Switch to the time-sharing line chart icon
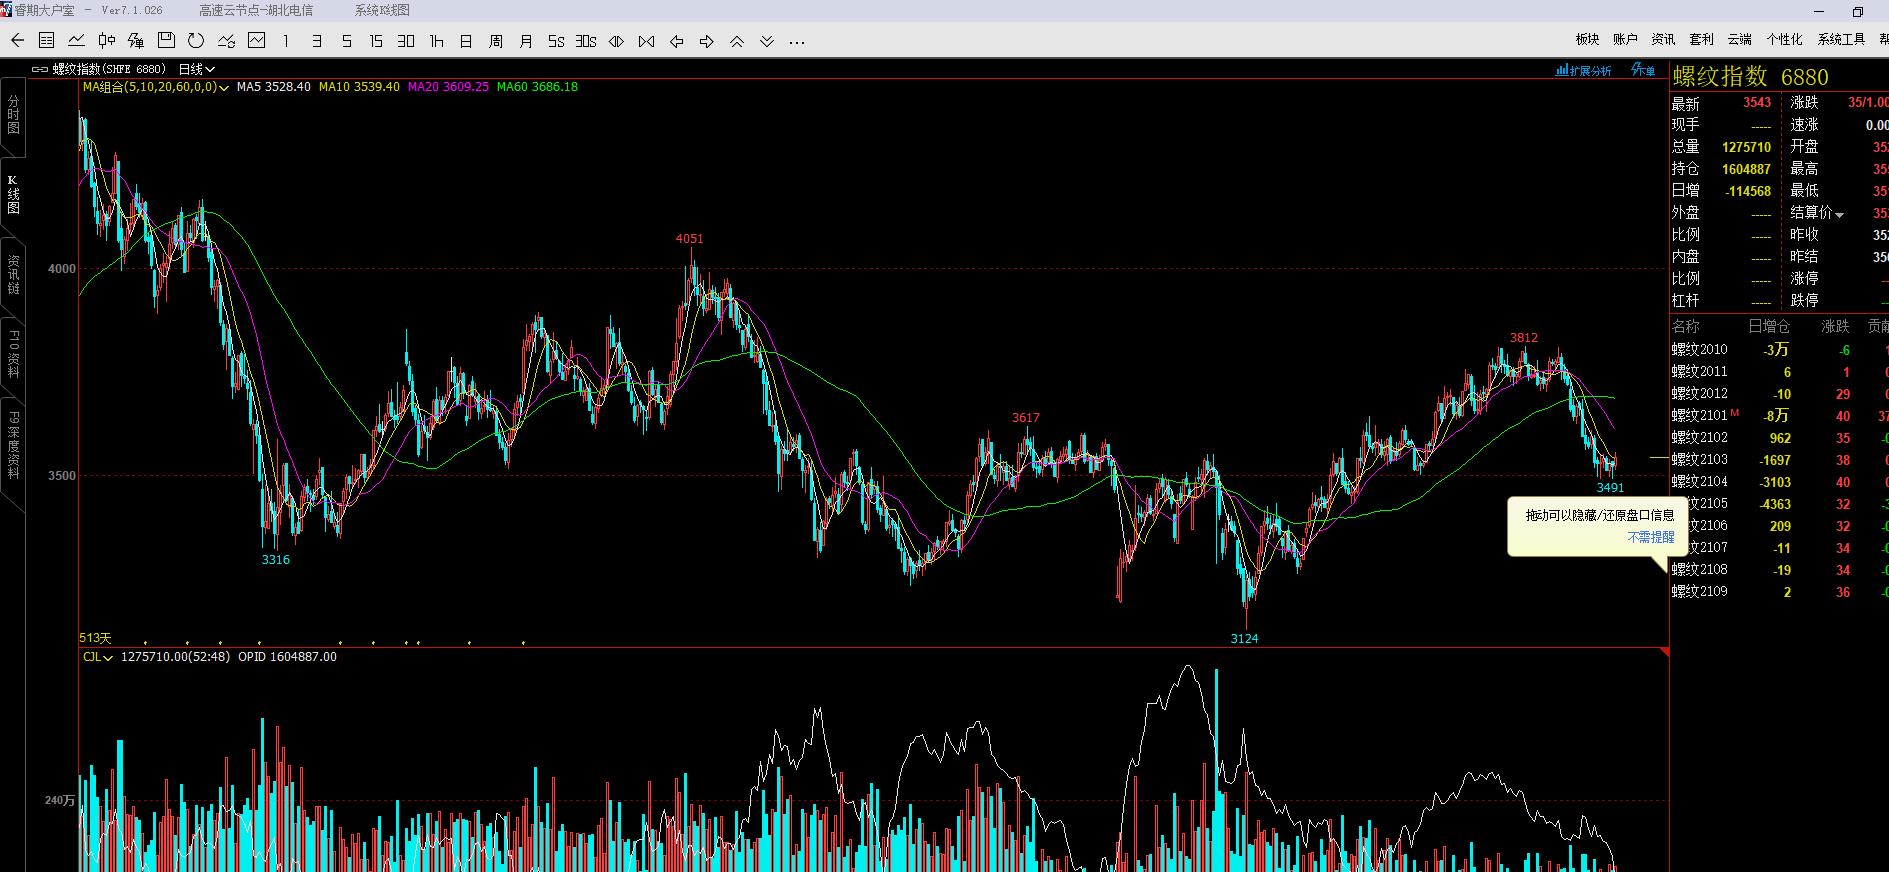 (x=76, y=41)
